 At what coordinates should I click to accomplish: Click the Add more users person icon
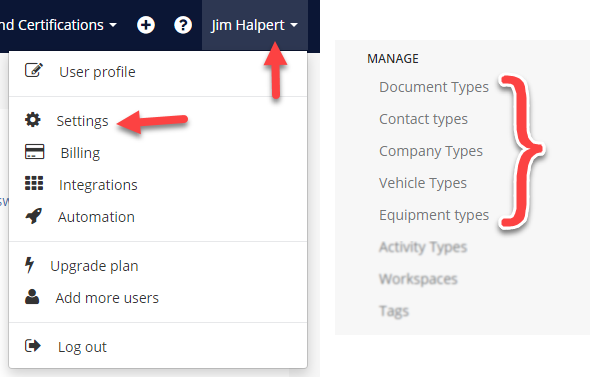pyautogui.click(x=32, y=296)
